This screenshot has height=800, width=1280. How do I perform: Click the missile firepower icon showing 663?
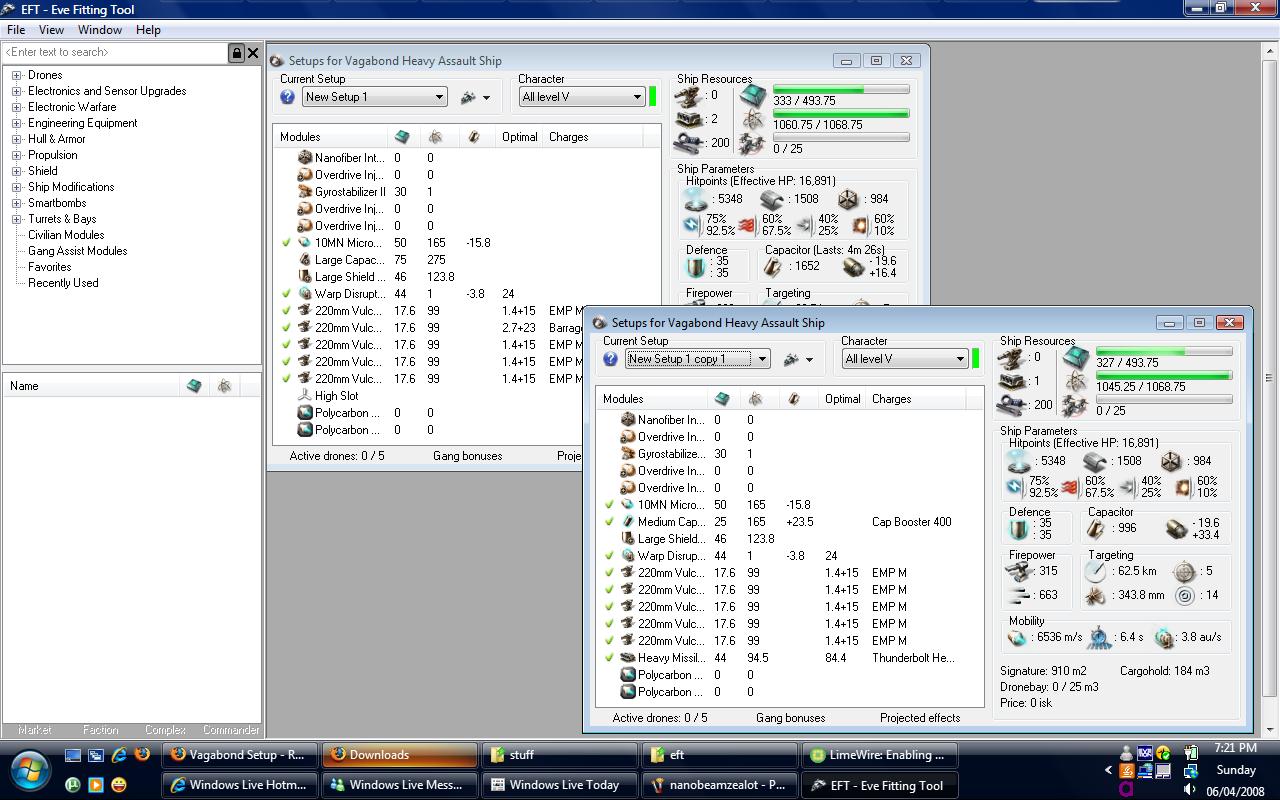coord(1019,595)
